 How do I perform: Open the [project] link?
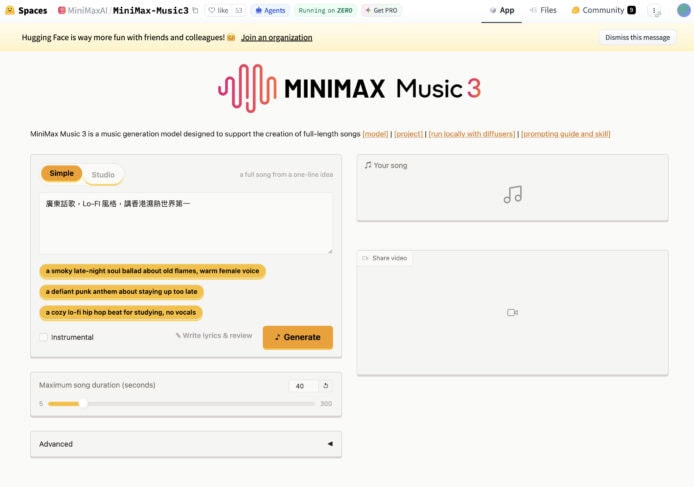click(409, 134)
